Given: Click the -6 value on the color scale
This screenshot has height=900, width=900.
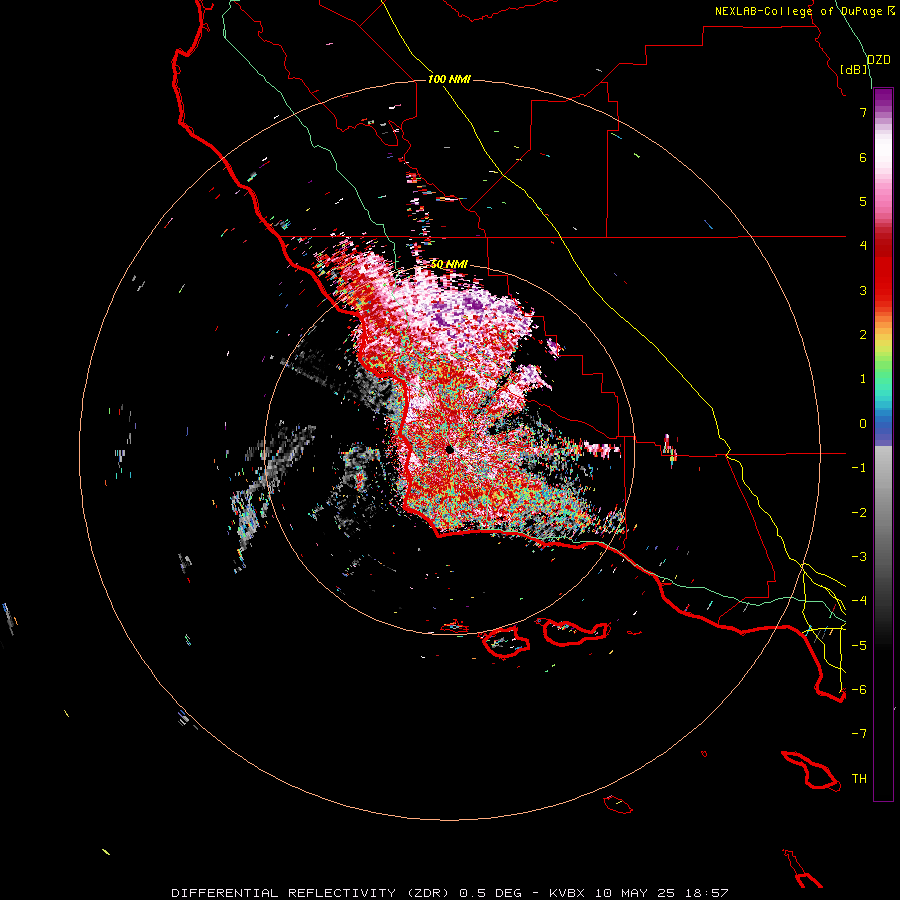Looking at the screenshot, I should pos(859,690).
